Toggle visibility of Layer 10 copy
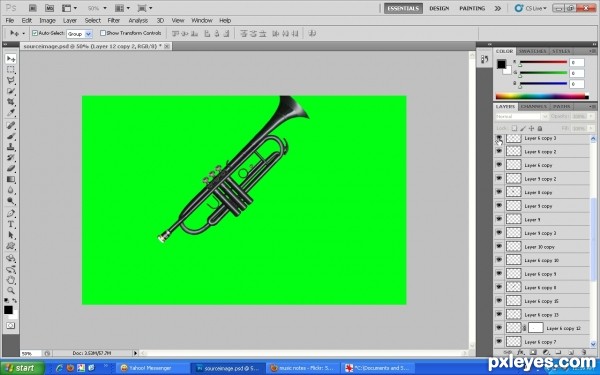Screen dimensions: 600x375 [499, 246]
